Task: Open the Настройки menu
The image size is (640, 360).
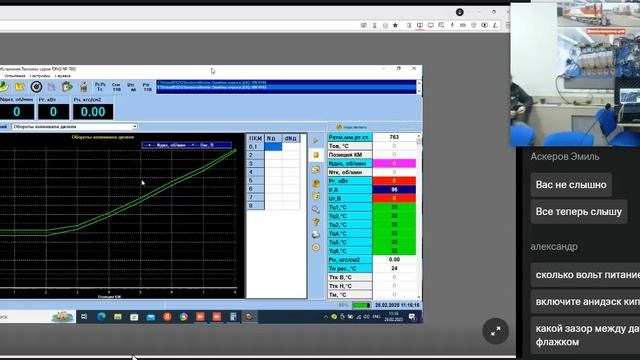Action: point(40,76)
